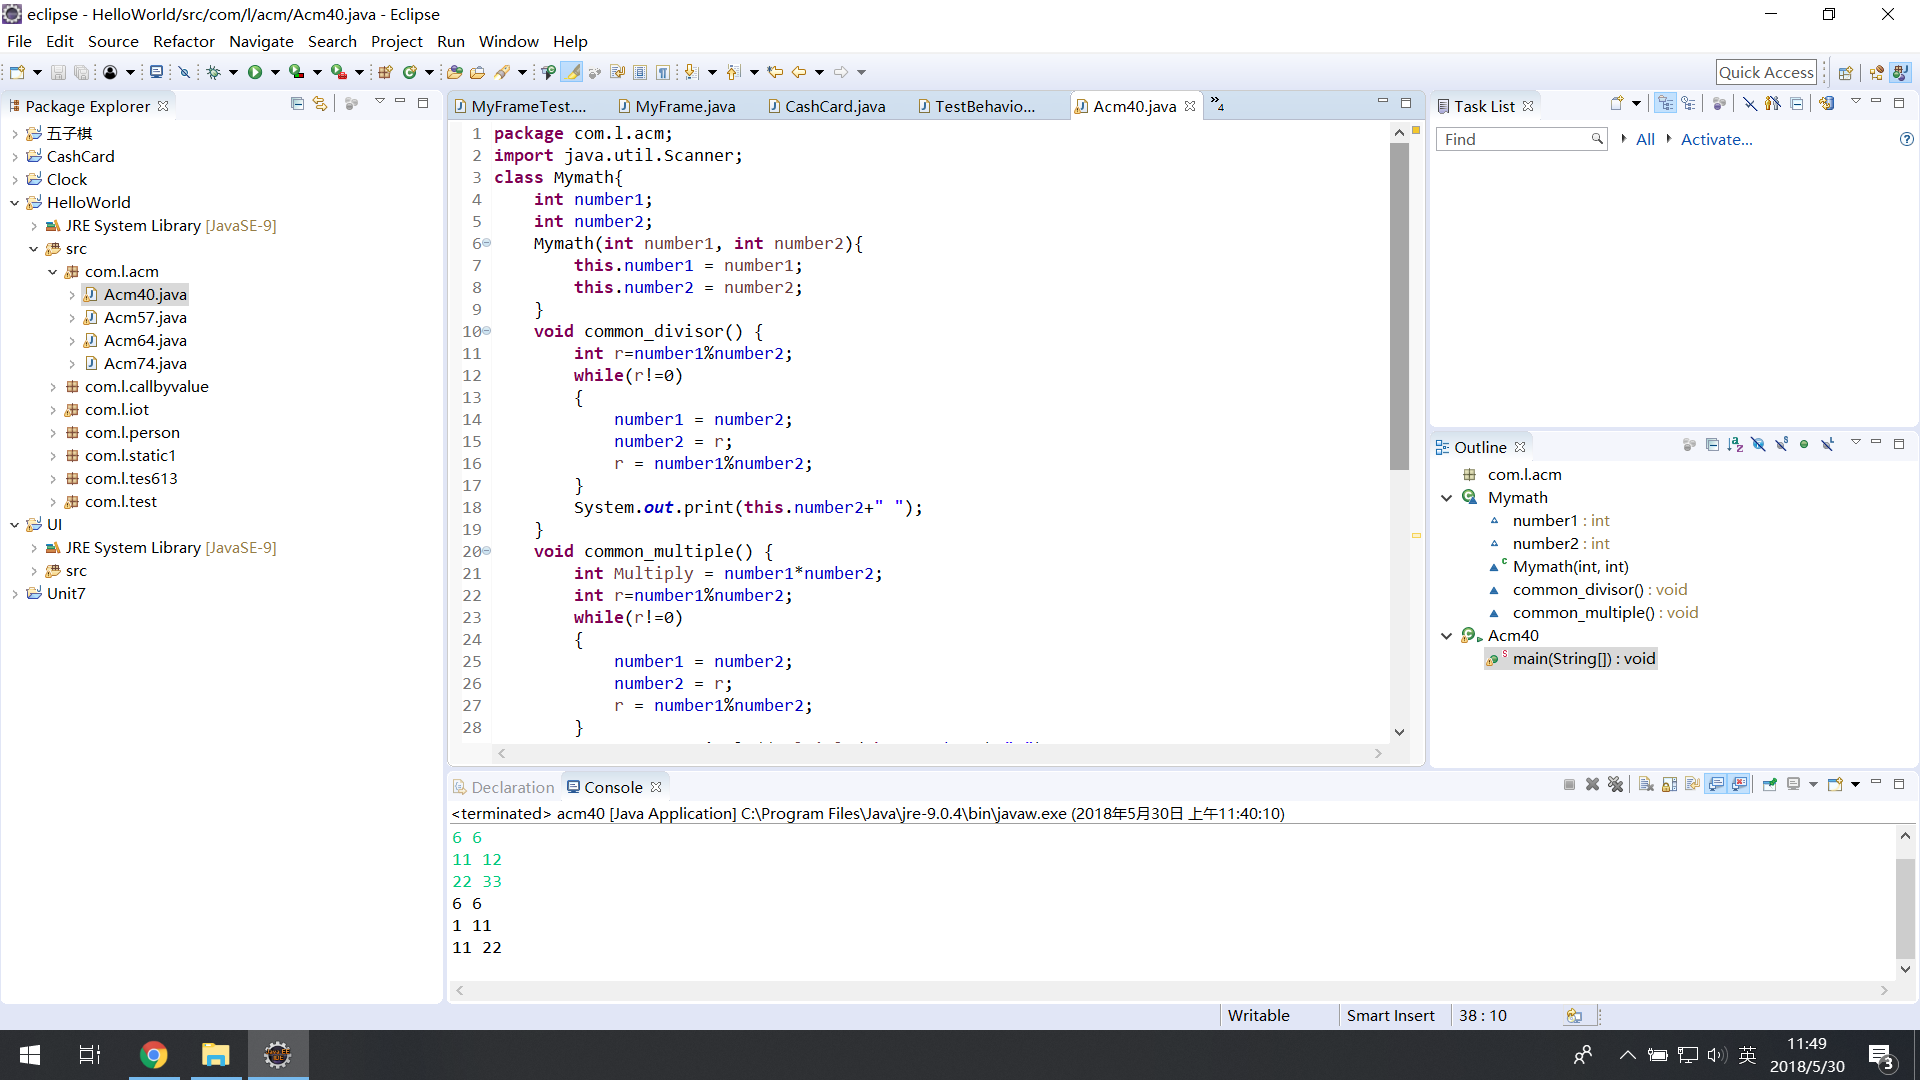This screenshot has width=1920, height=1080.
Task: Expand the Clock project
Action: tap(15, 180)
